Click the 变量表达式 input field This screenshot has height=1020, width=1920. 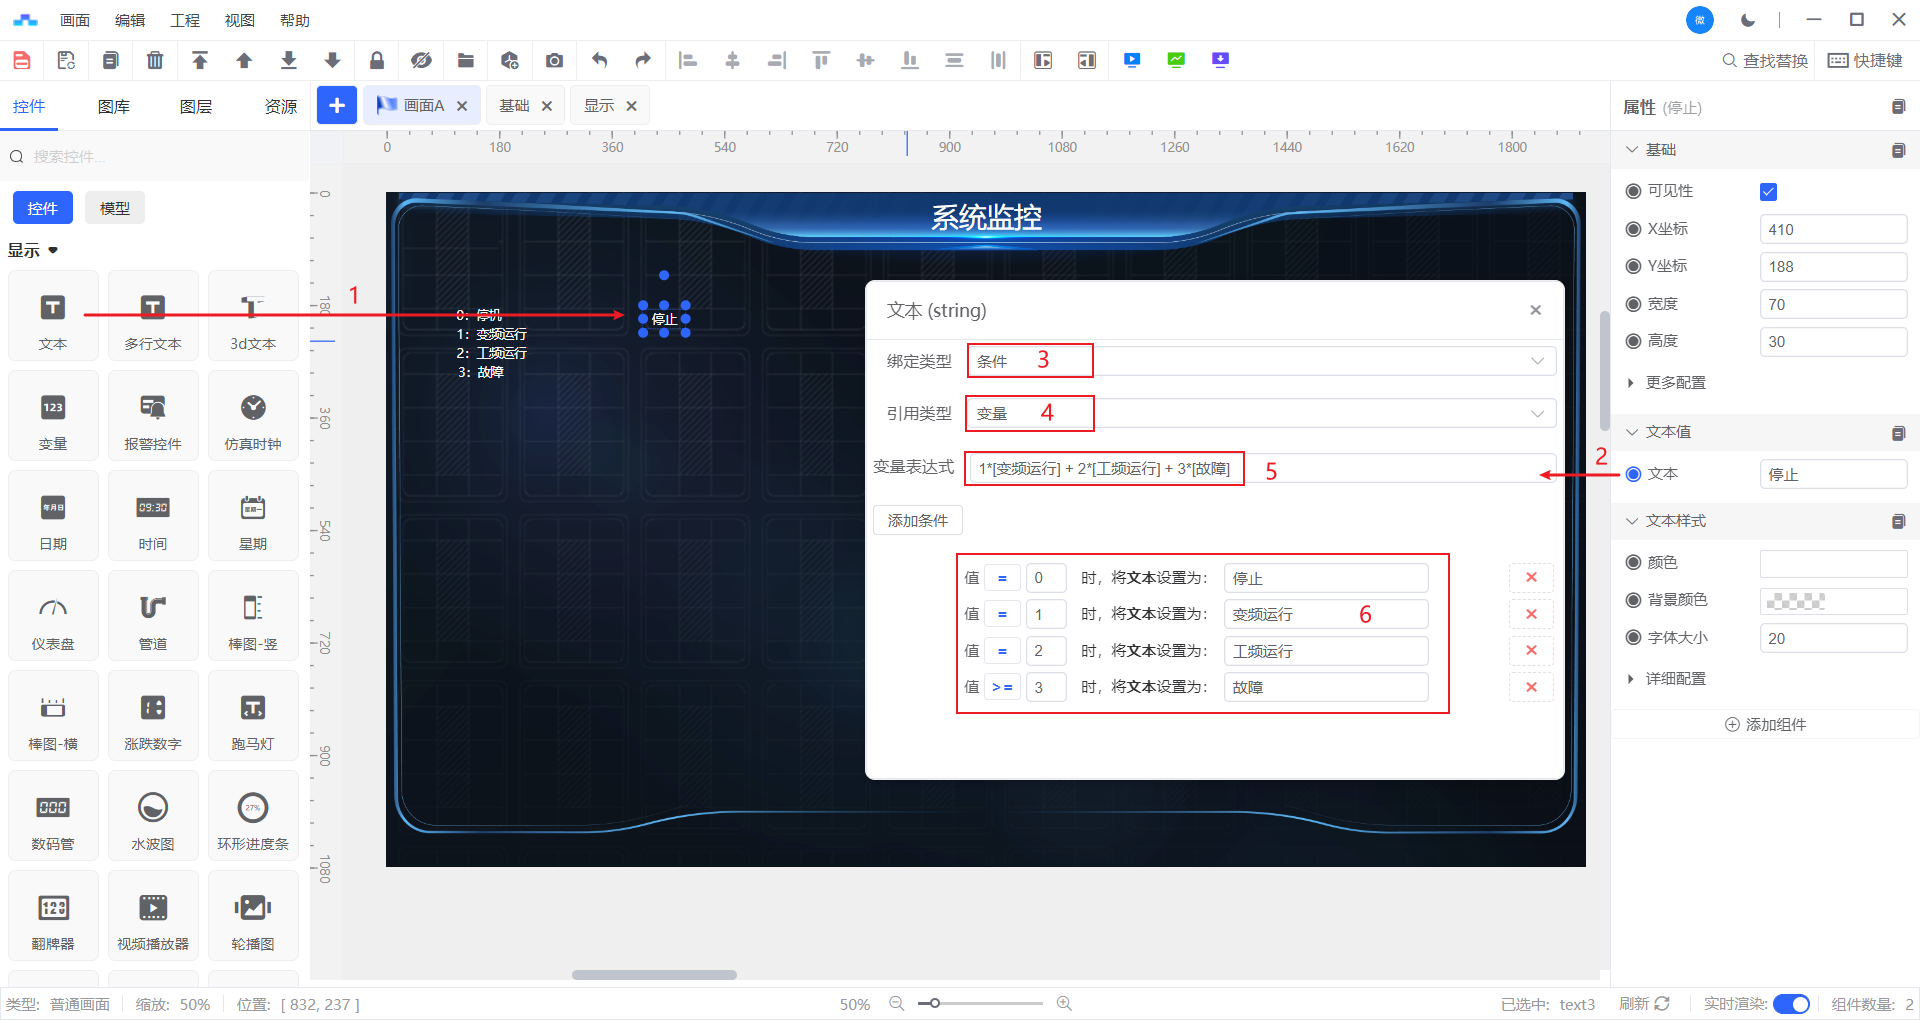(x=1390, y=468)
